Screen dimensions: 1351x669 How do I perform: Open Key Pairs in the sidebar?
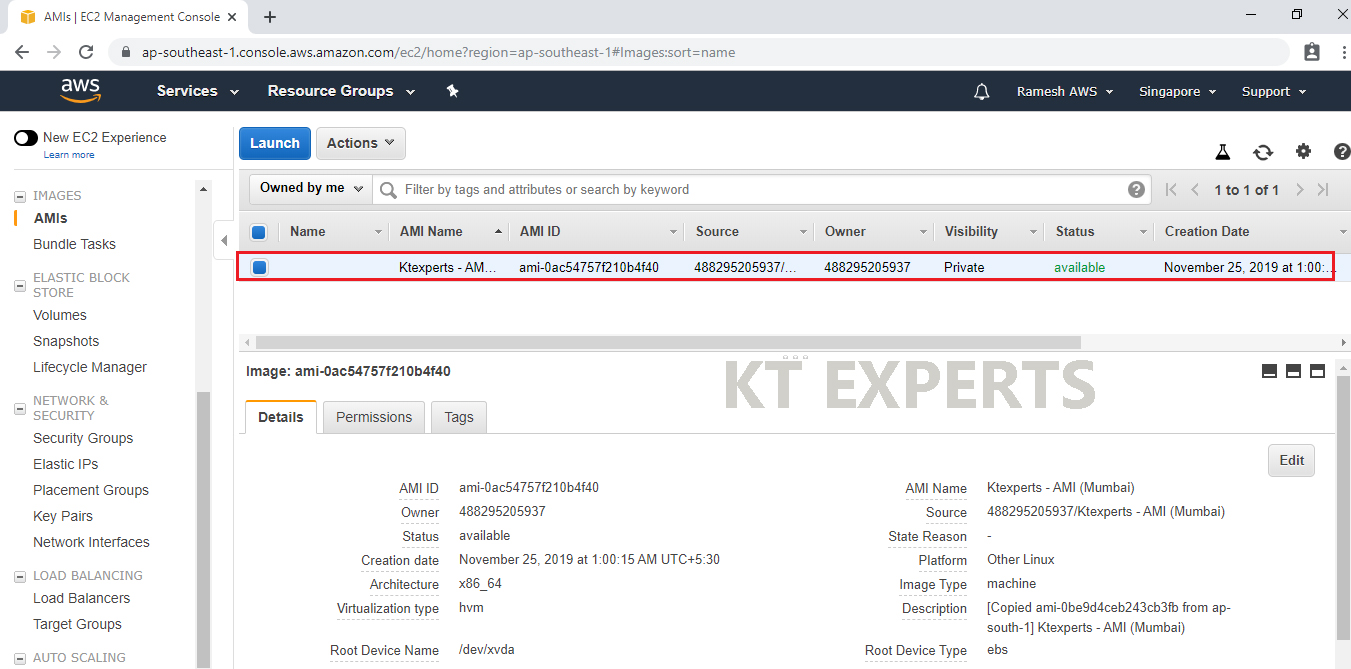(x=63, y=516)
